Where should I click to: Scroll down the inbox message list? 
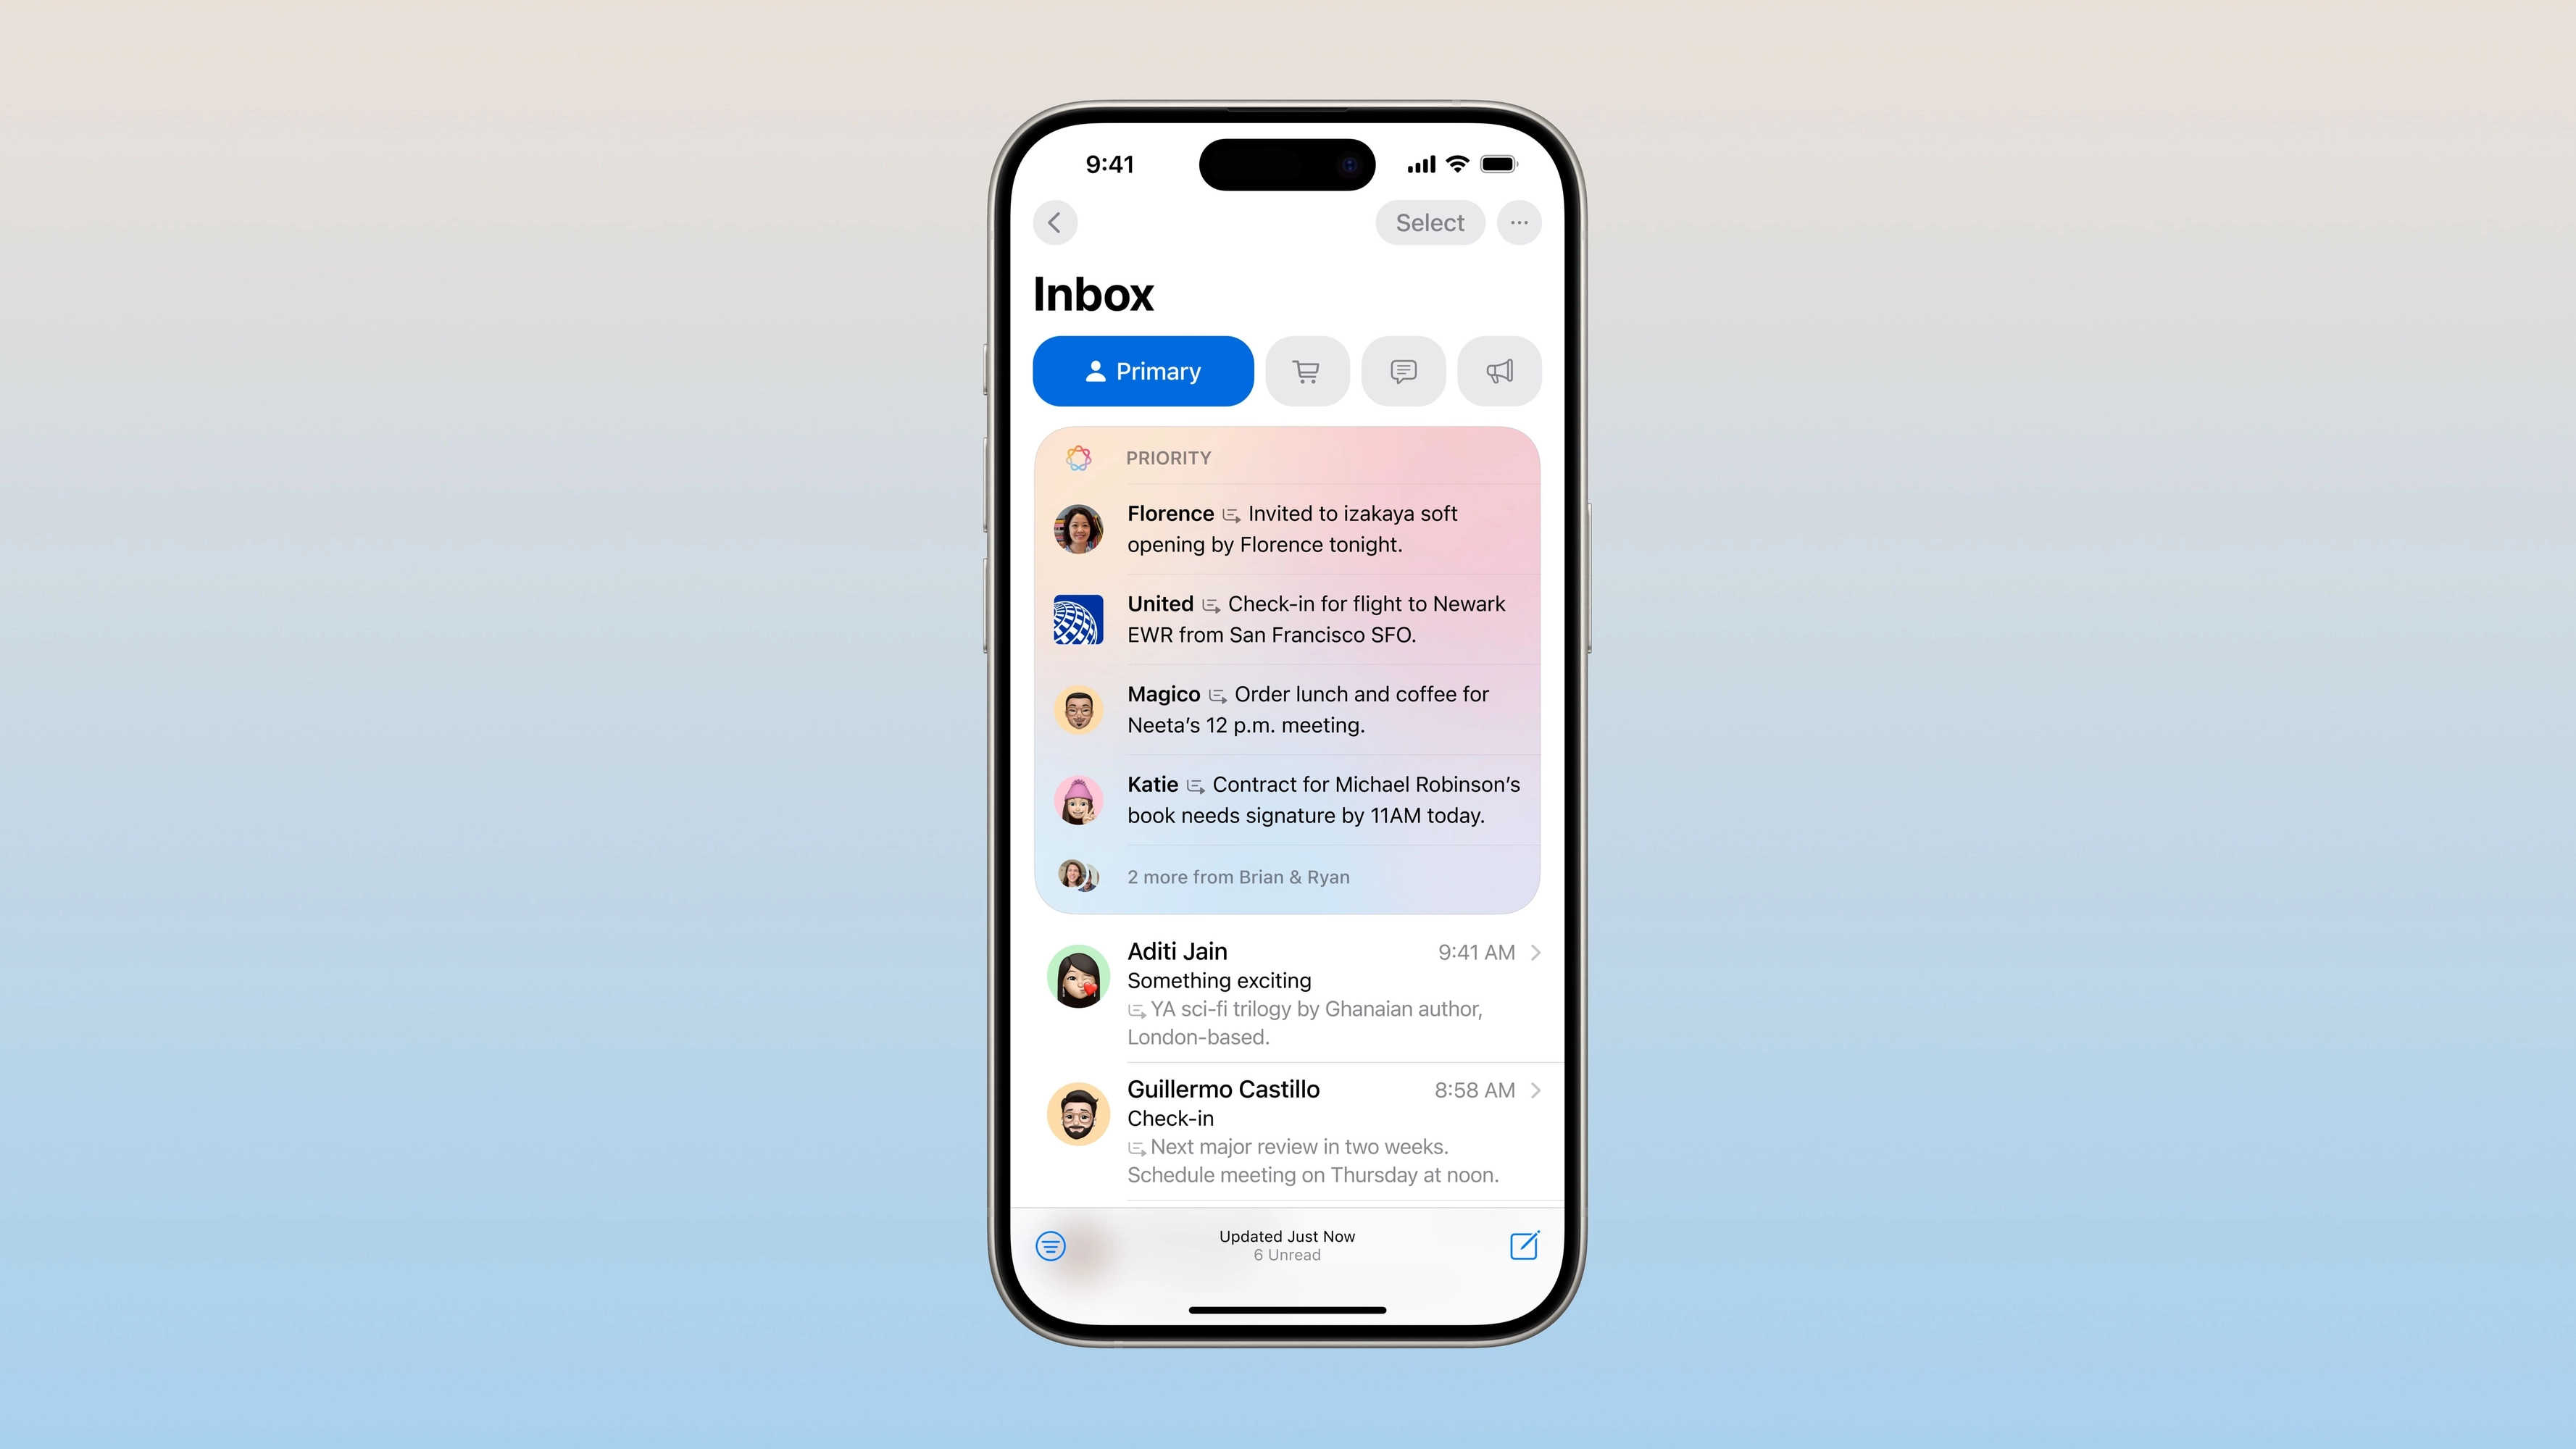coord(1288,991)
